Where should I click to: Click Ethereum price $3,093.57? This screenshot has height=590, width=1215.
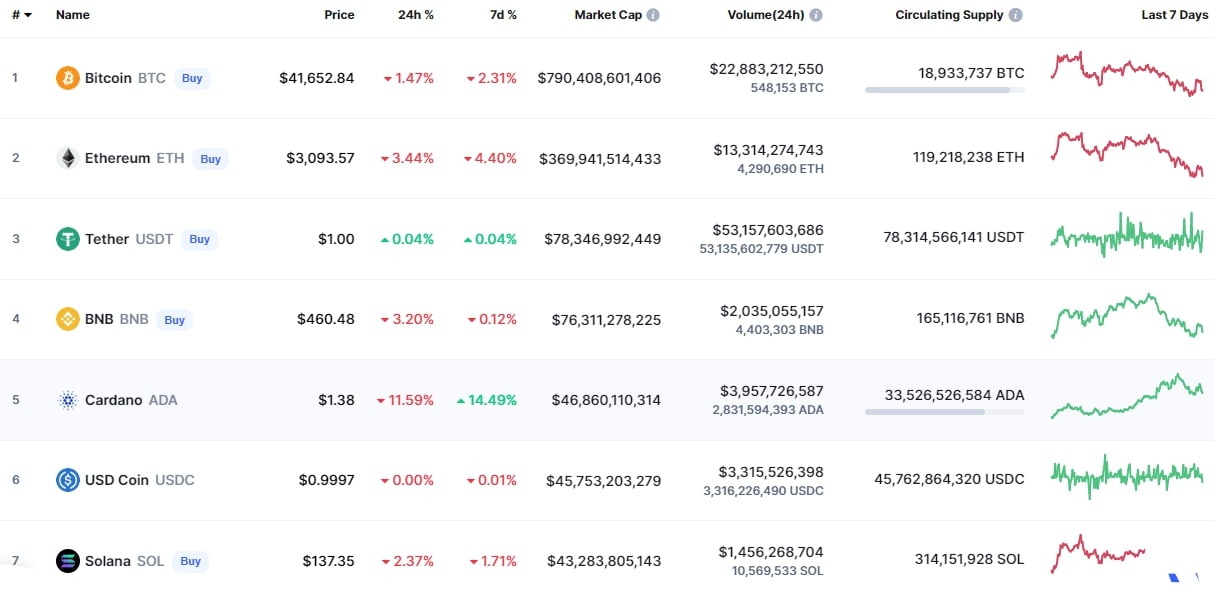pos(320,158)
